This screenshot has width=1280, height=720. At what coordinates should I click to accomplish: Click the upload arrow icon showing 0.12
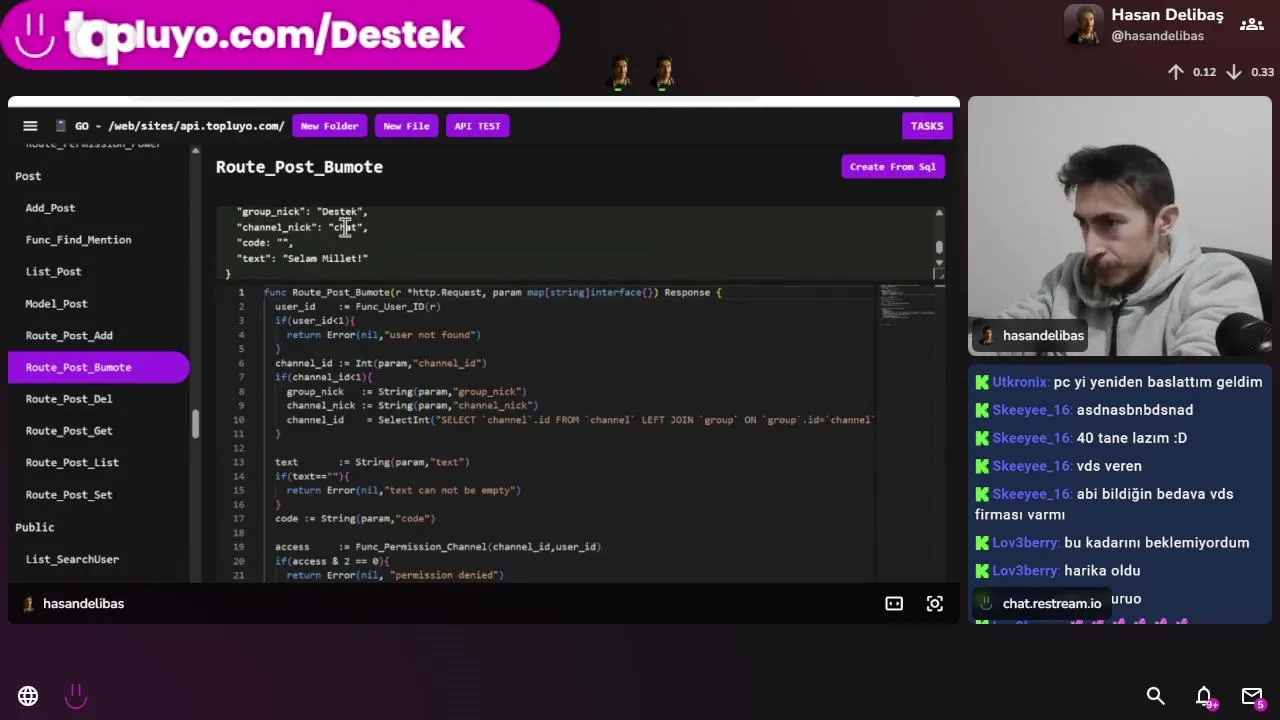pos(1176,72)
